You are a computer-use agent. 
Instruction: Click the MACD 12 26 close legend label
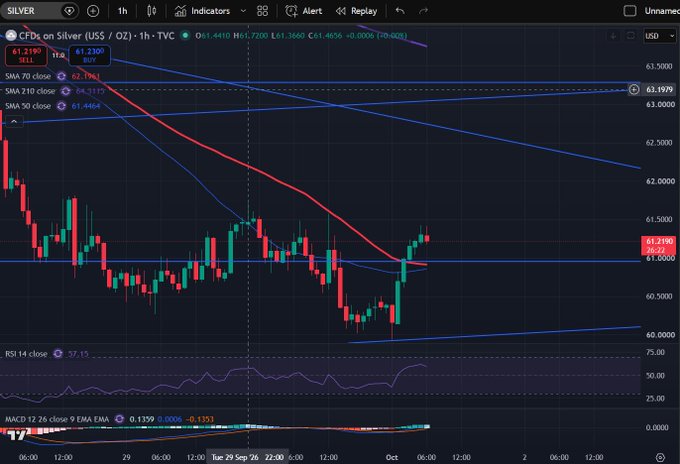(57, 419)
